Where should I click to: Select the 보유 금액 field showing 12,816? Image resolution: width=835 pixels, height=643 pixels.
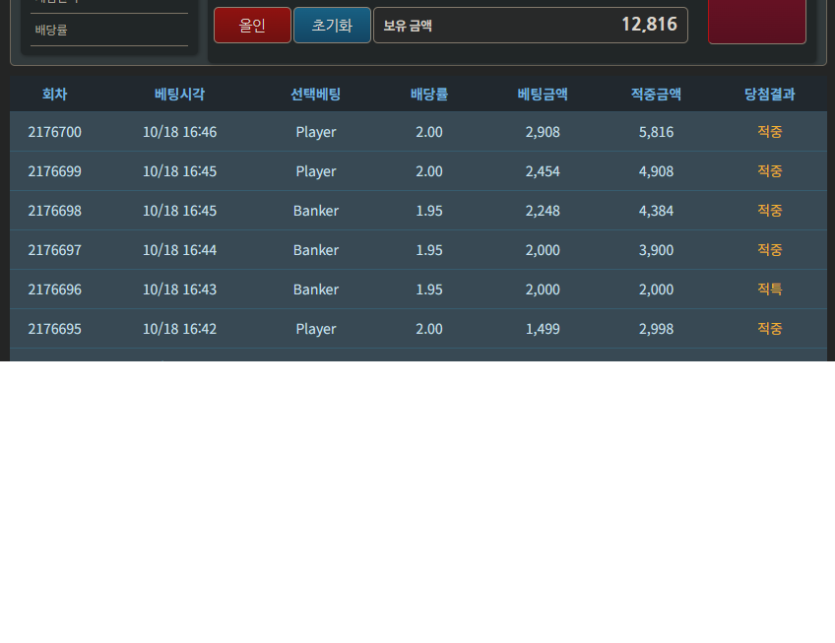coord(530,25)
